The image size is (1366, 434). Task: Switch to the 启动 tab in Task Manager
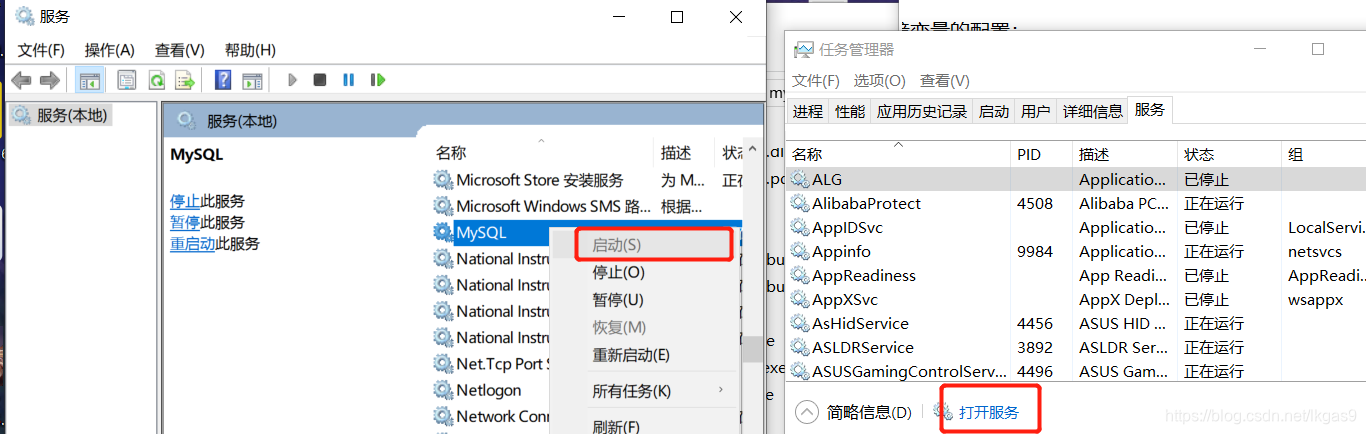[994, 111]
